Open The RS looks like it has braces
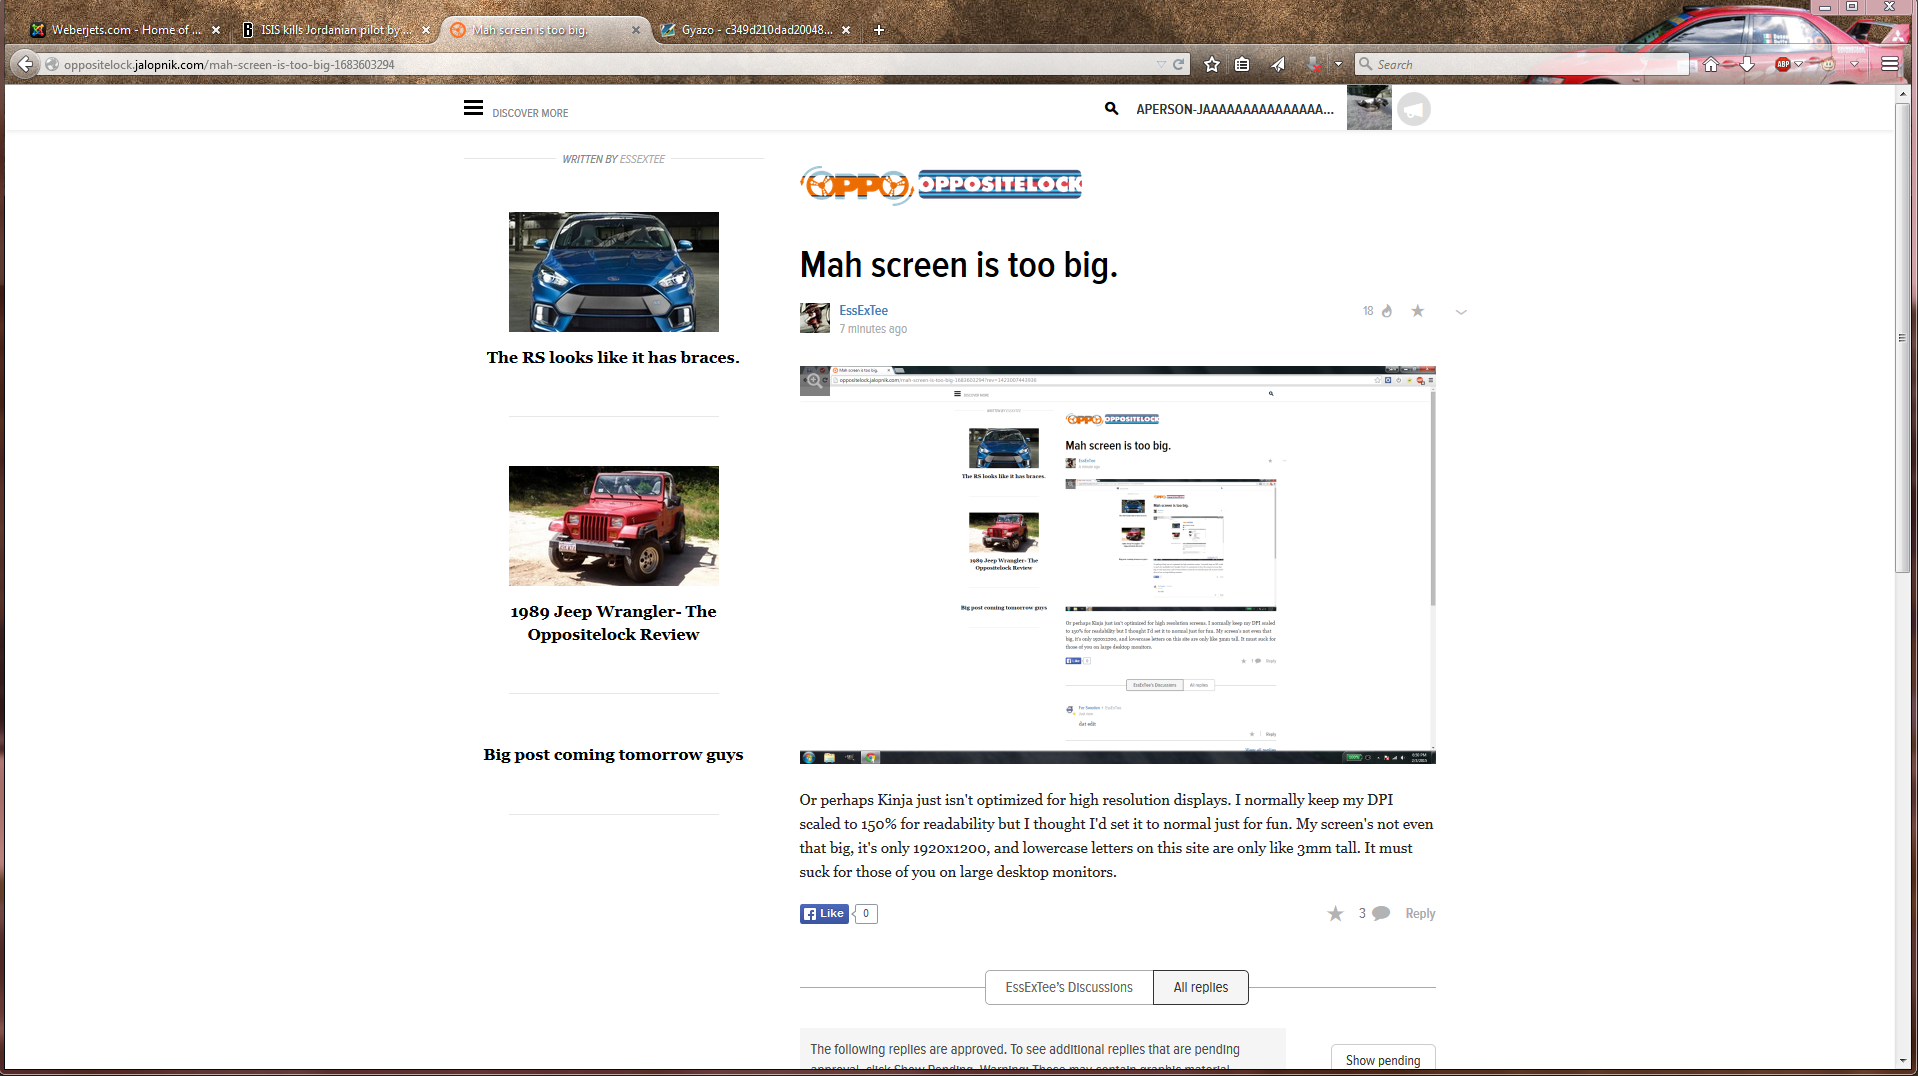The width and height of the screenshot is (1918, 1076). [x=613, y=357]
